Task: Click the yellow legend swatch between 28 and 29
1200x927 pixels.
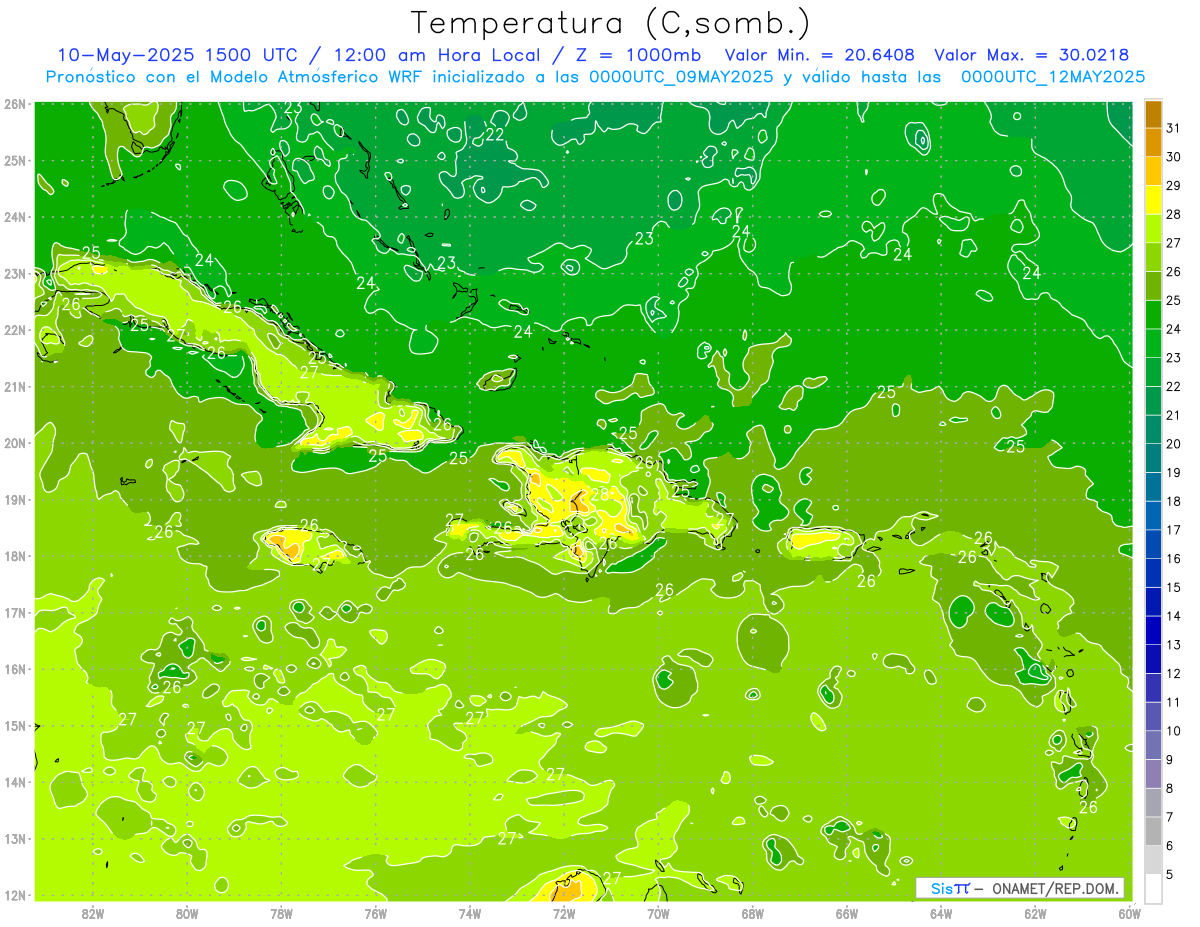Action: [x=1153, y=200]
